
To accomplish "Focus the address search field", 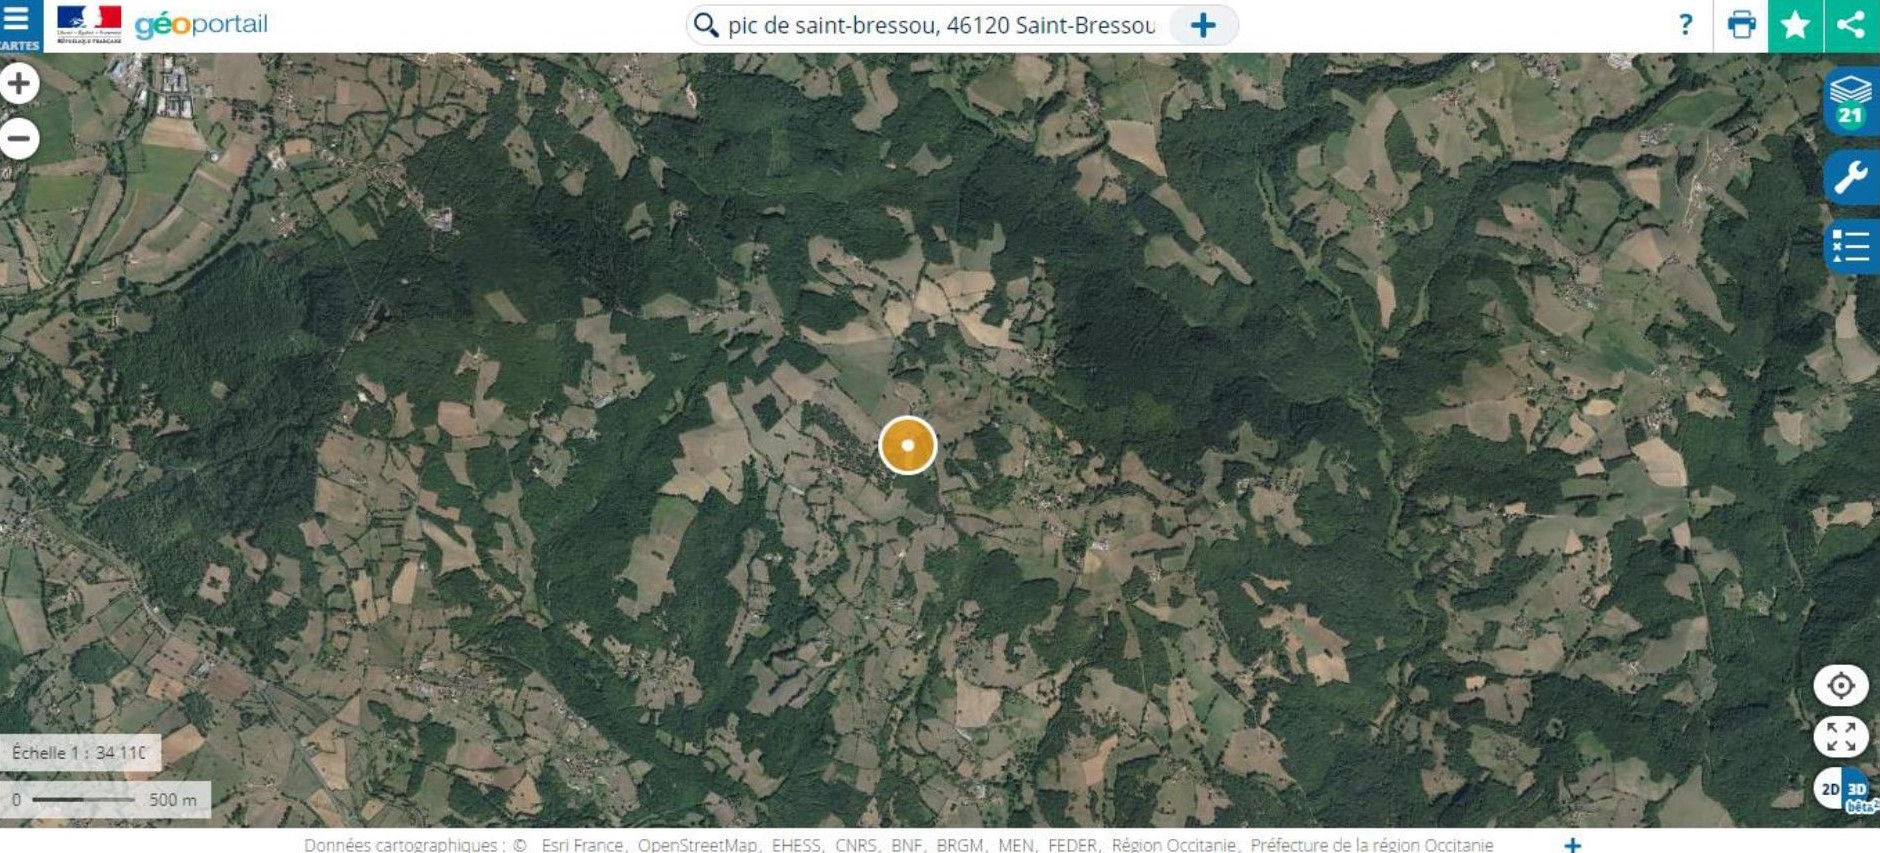I will tap(942, 25).
